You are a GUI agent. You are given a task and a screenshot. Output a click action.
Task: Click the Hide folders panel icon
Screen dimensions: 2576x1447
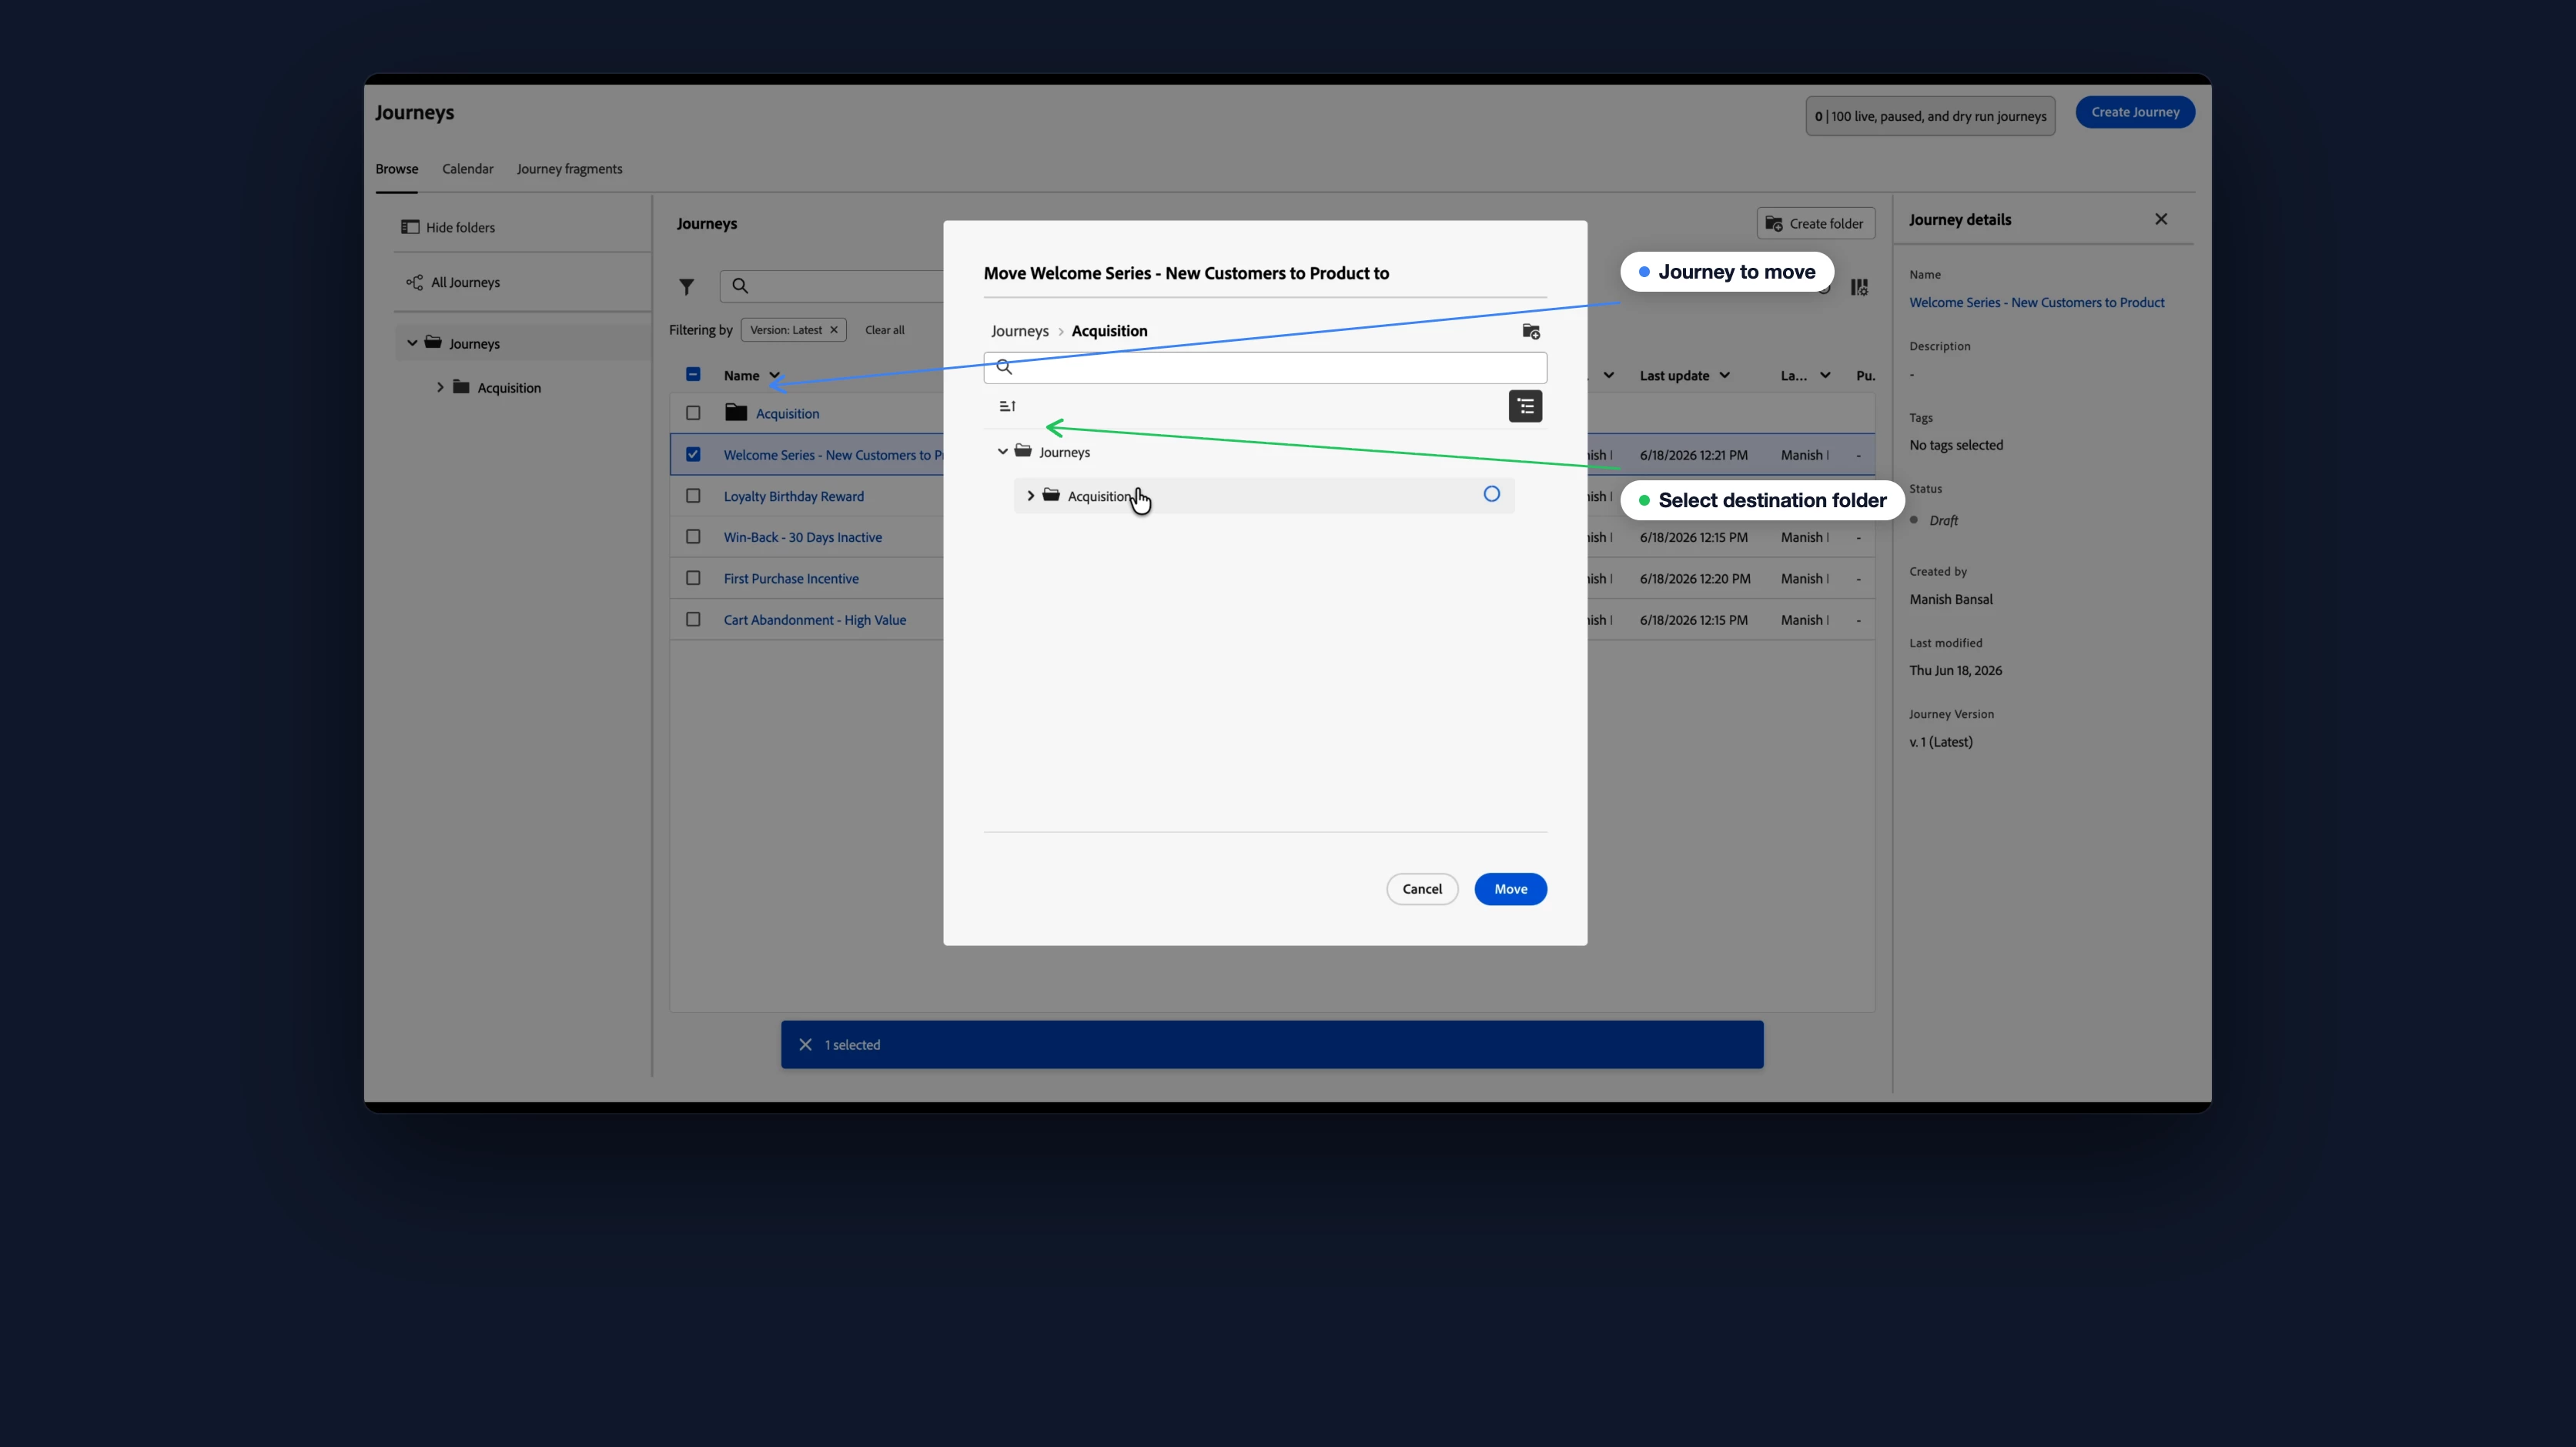pos(410,227)
